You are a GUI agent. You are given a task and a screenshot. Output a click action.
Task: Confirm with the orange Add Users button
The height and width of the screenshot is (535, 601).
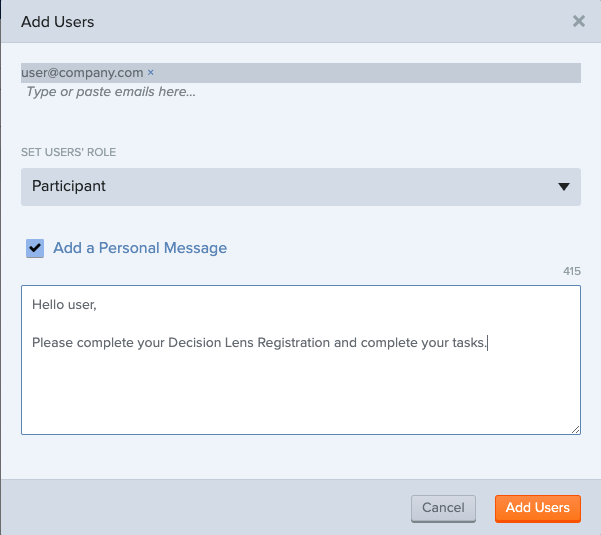pyautogui.click(x=537, y=508)
